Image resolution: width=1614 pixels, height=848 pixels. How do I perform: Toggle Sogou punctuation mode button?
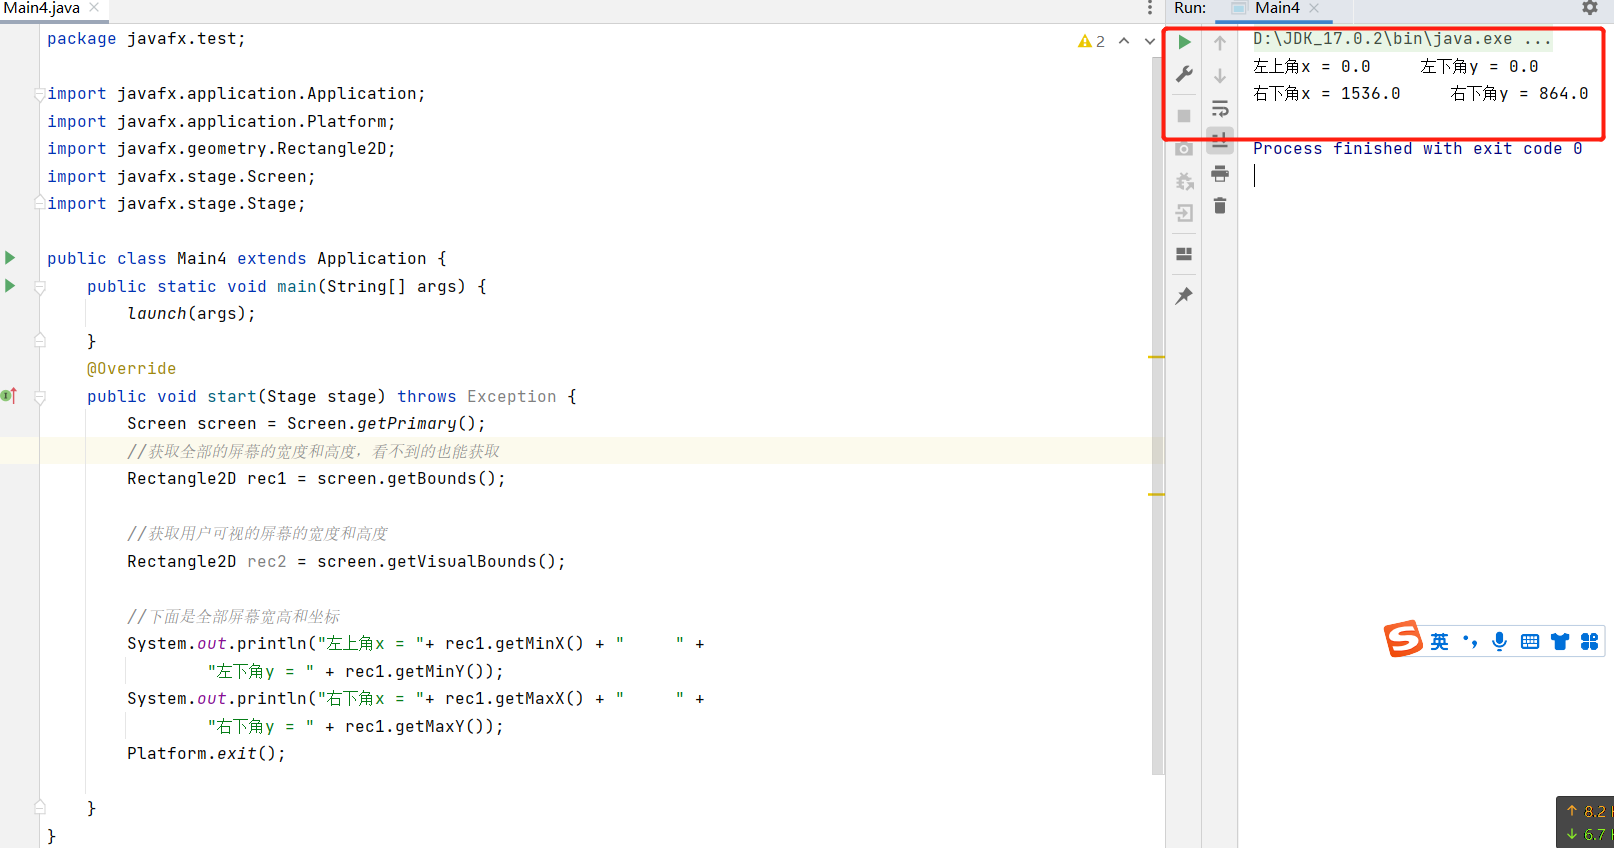(1470, 642)
